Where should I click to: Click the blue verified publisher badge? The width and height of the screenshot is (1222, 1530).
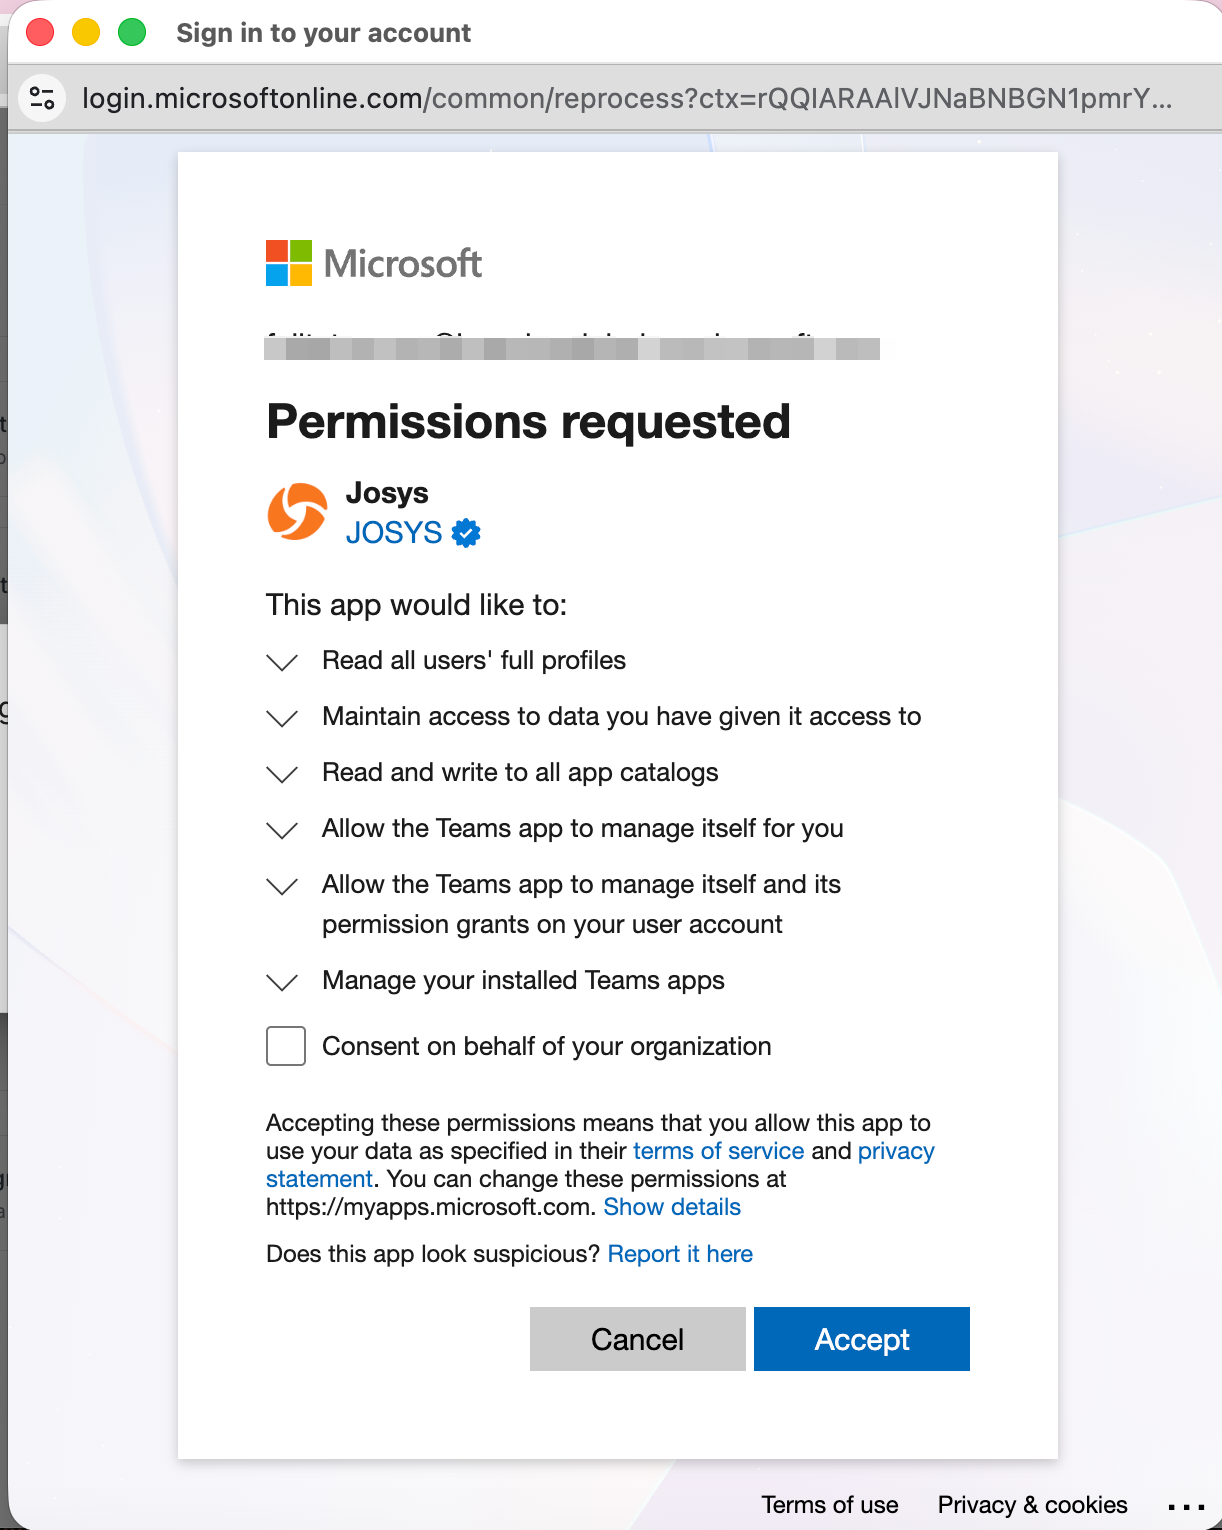pyautogui.click(x=466, y=533)
